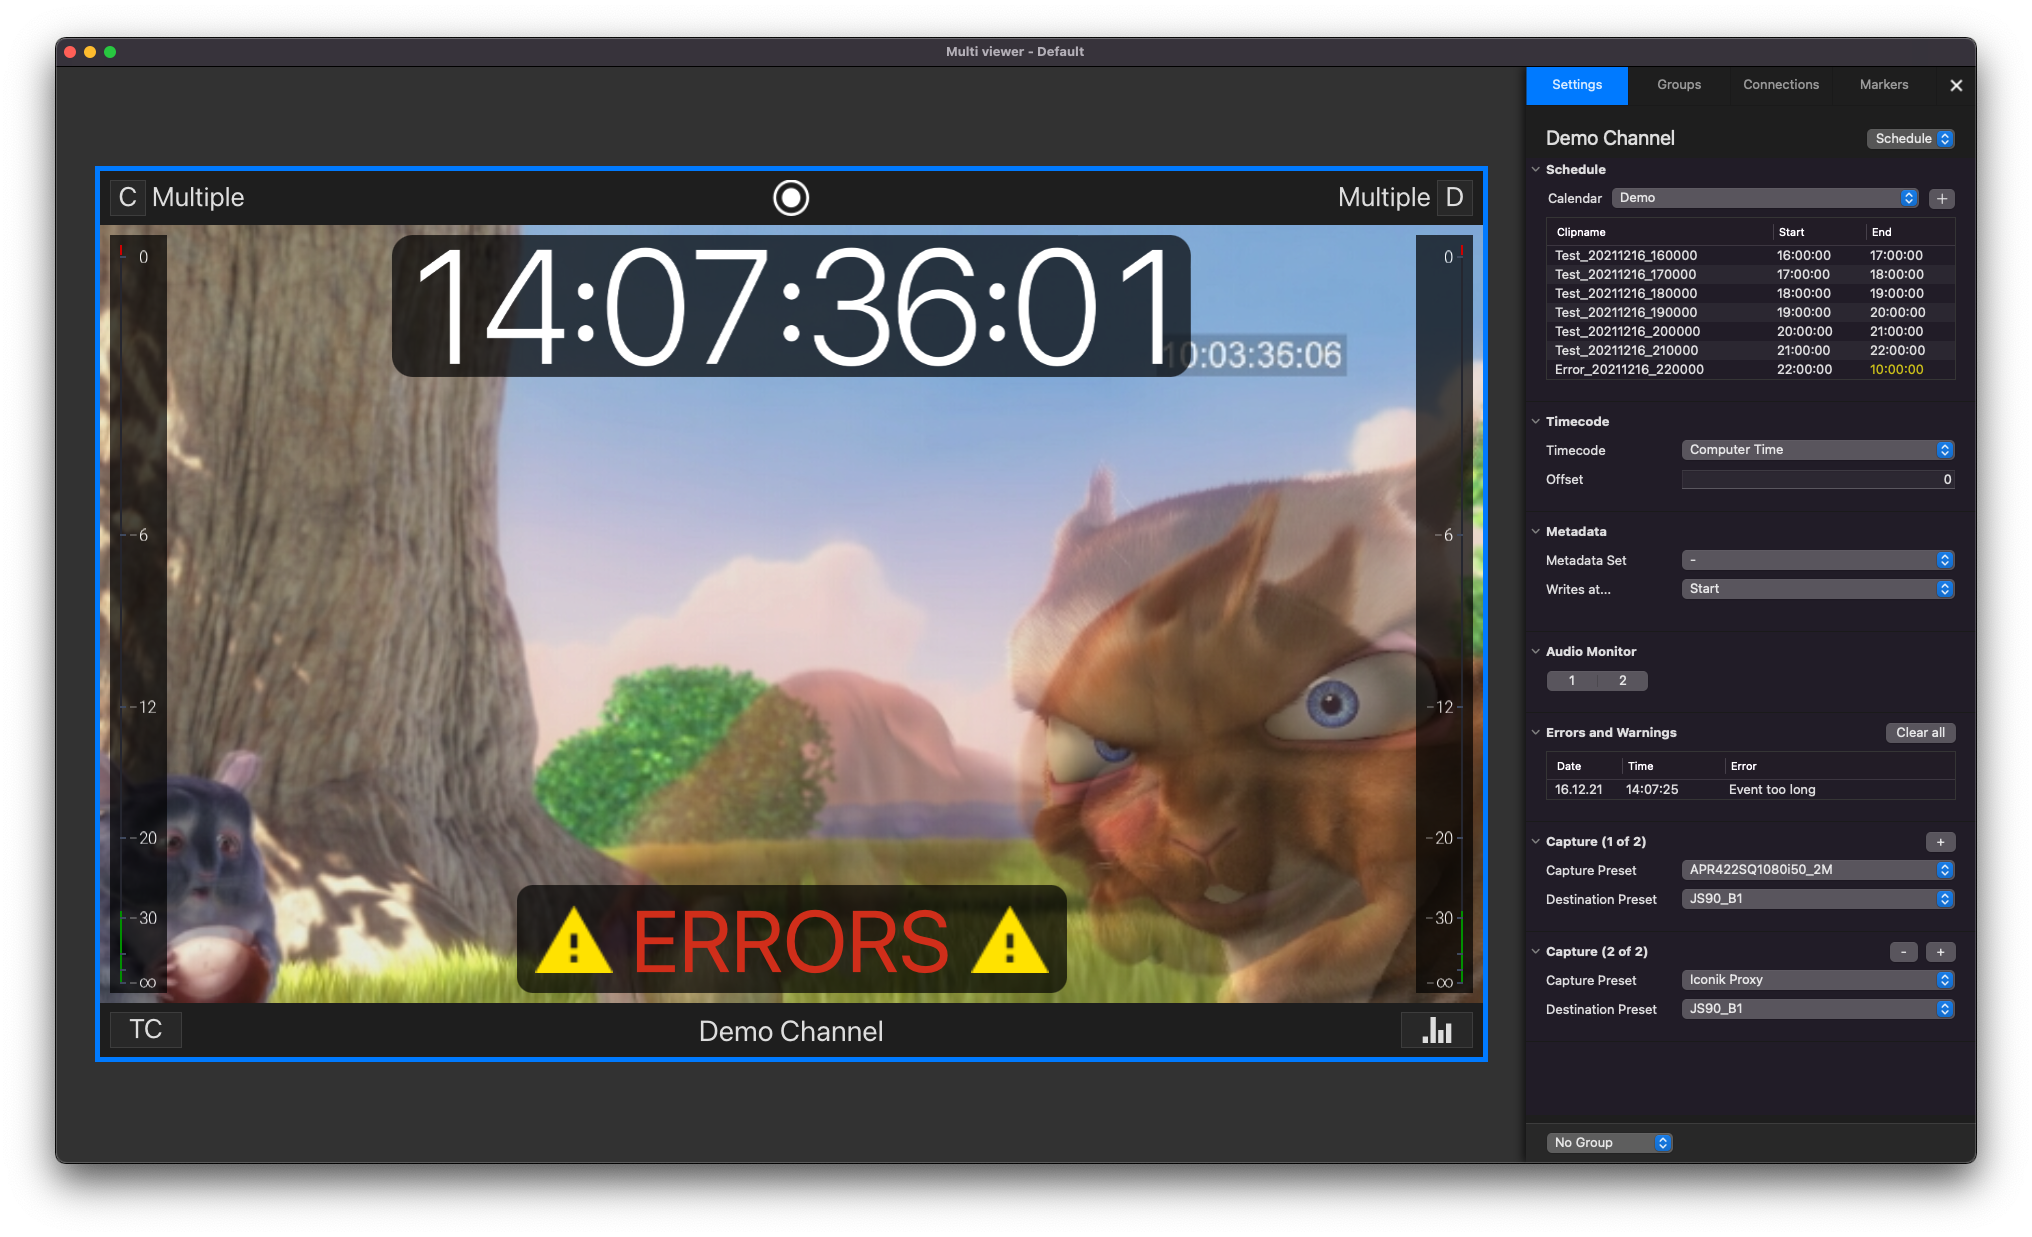The width and height of the screenshot is (2032, 1237).
Task: Add a capture in Capture (1 of 2)
Action: pyautogui.click(x=1940, y=842)
